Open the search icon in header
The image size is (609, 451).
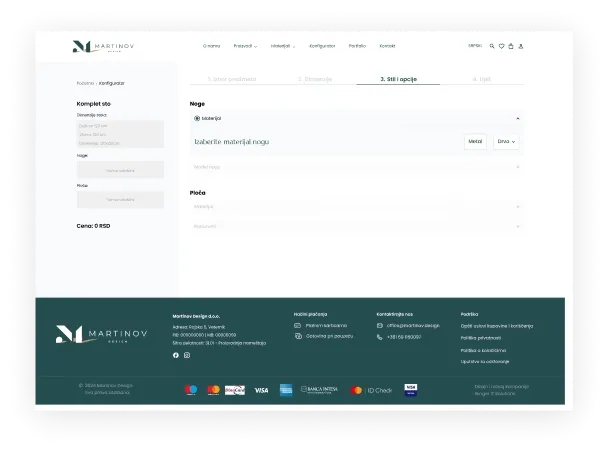(492, 46)
